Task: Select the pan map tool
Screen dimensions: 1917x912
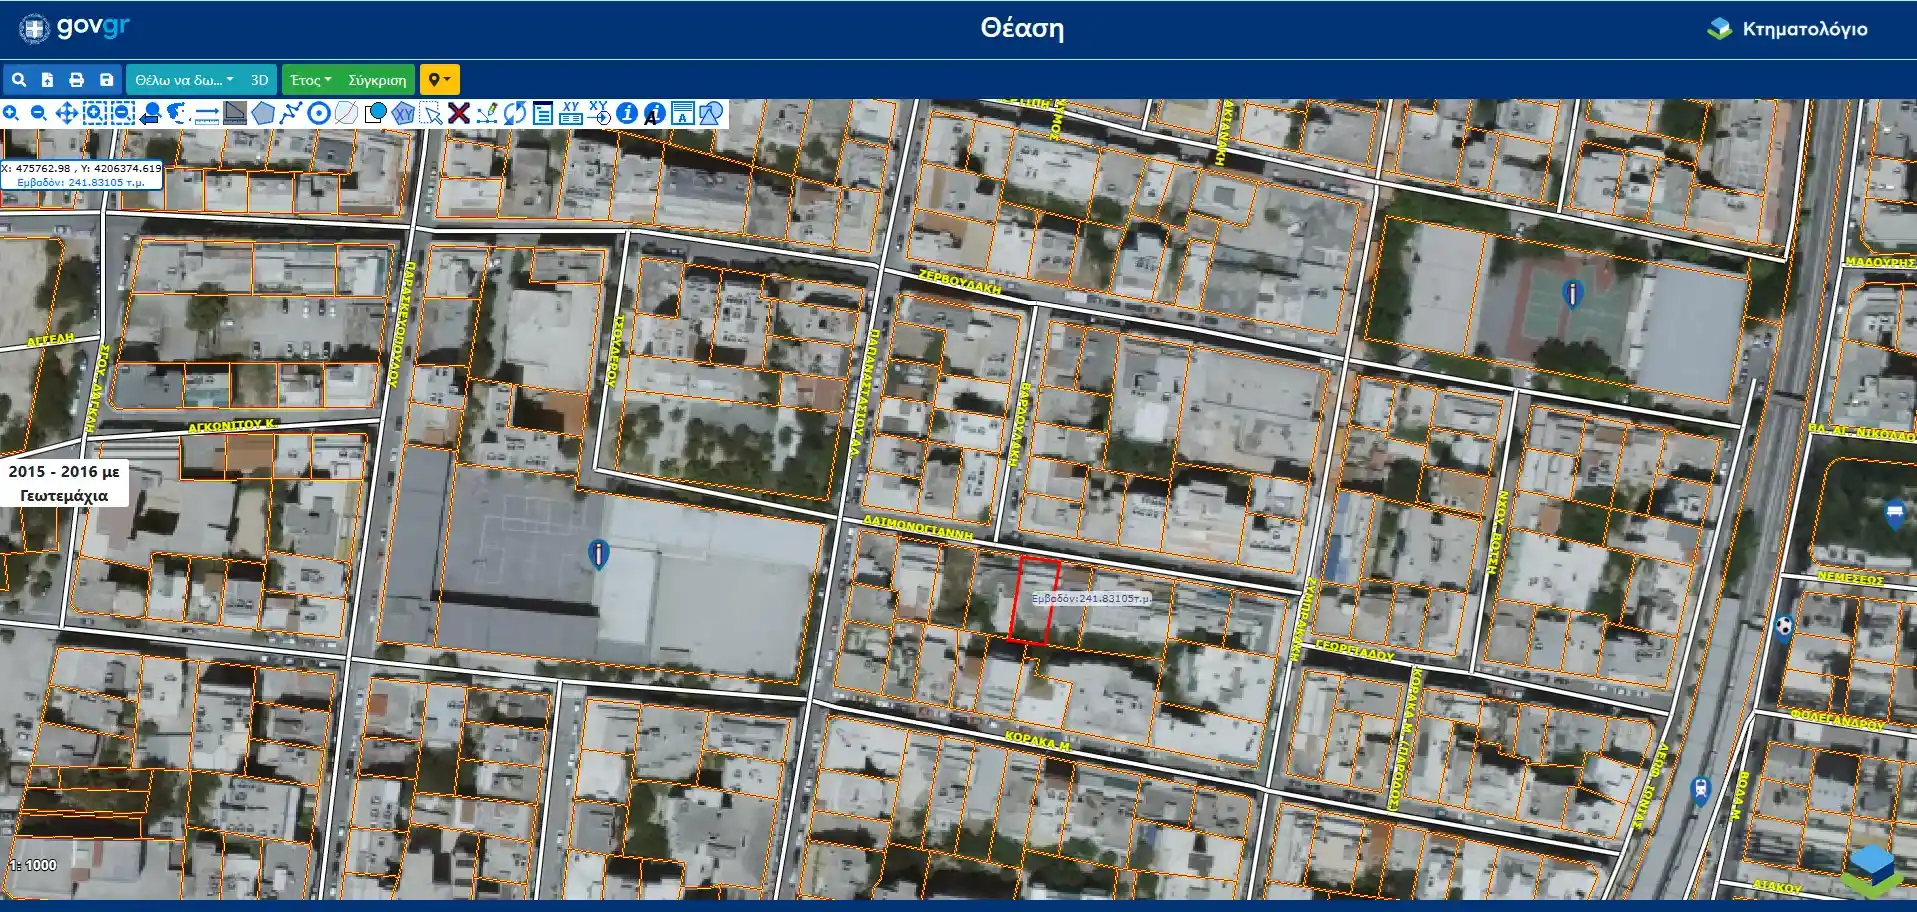Action: [66, 113]
